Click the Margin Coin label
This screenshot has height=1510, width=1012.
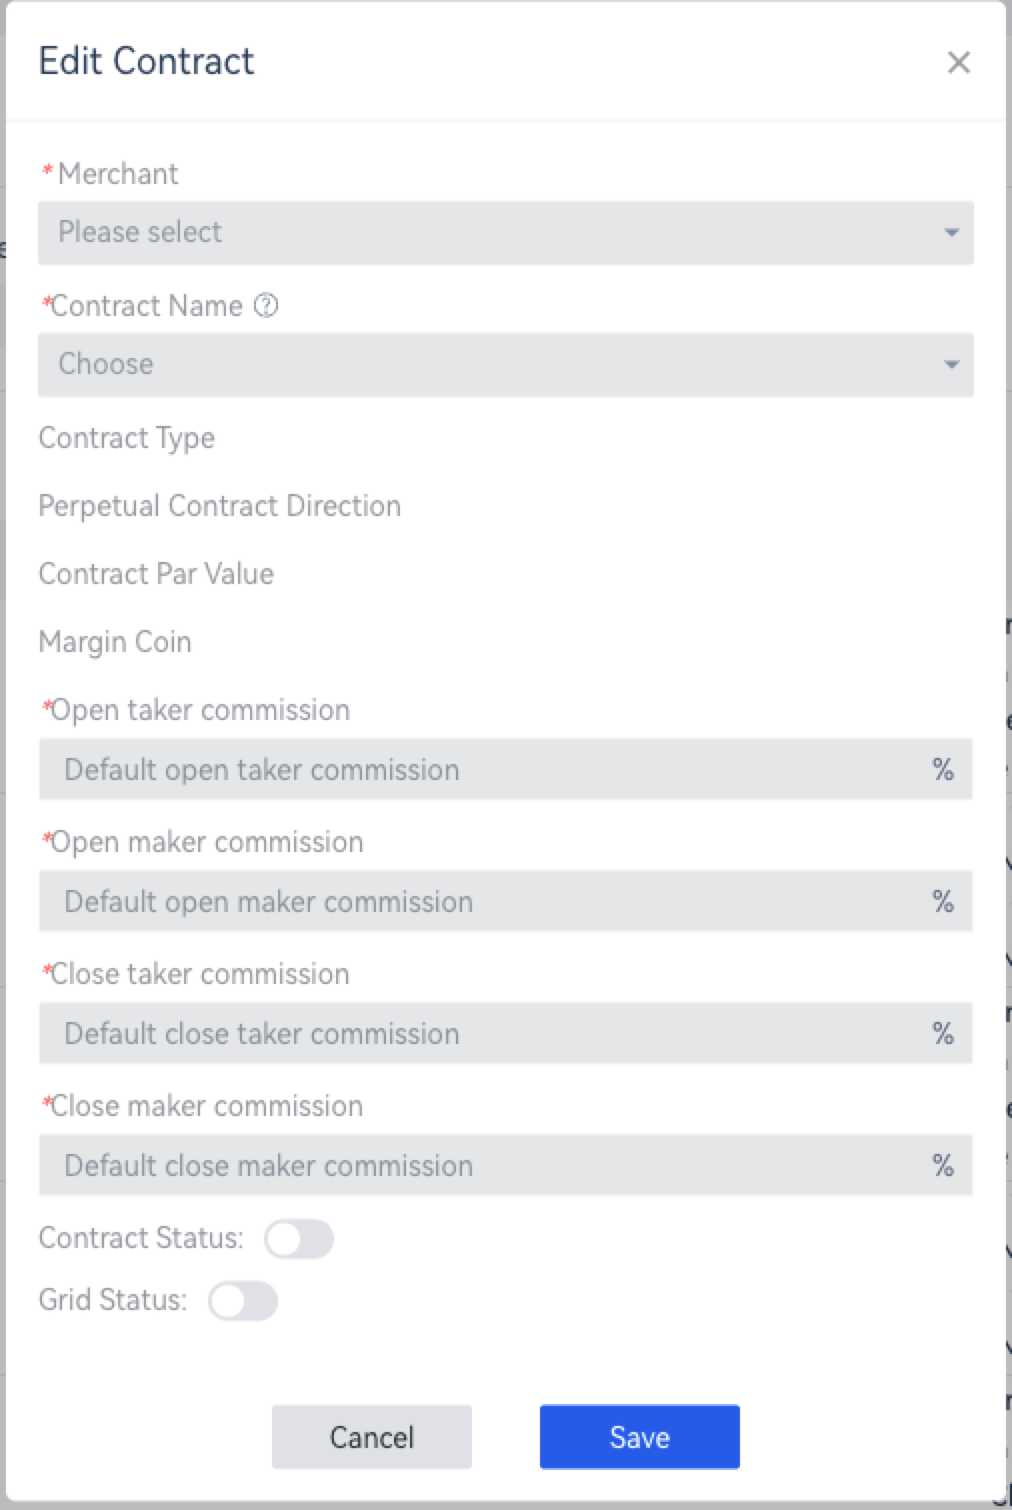[x=115, y=642]
